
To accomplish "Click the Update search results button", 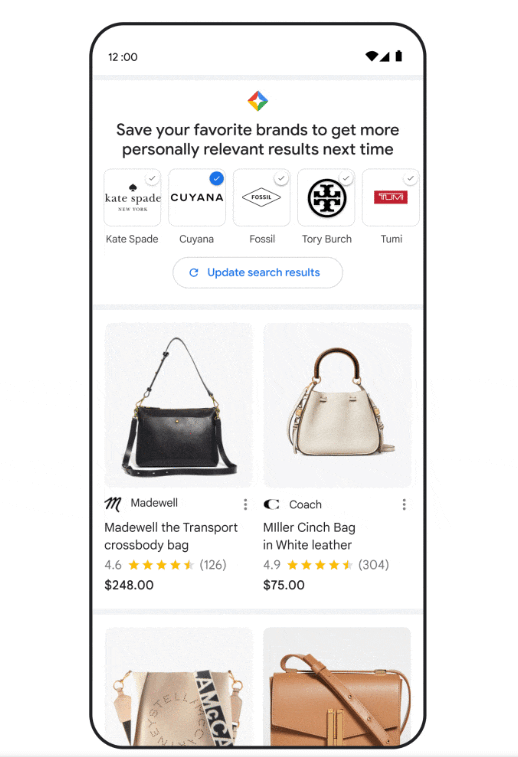I will pyautogui.click(x=258, y=273).
